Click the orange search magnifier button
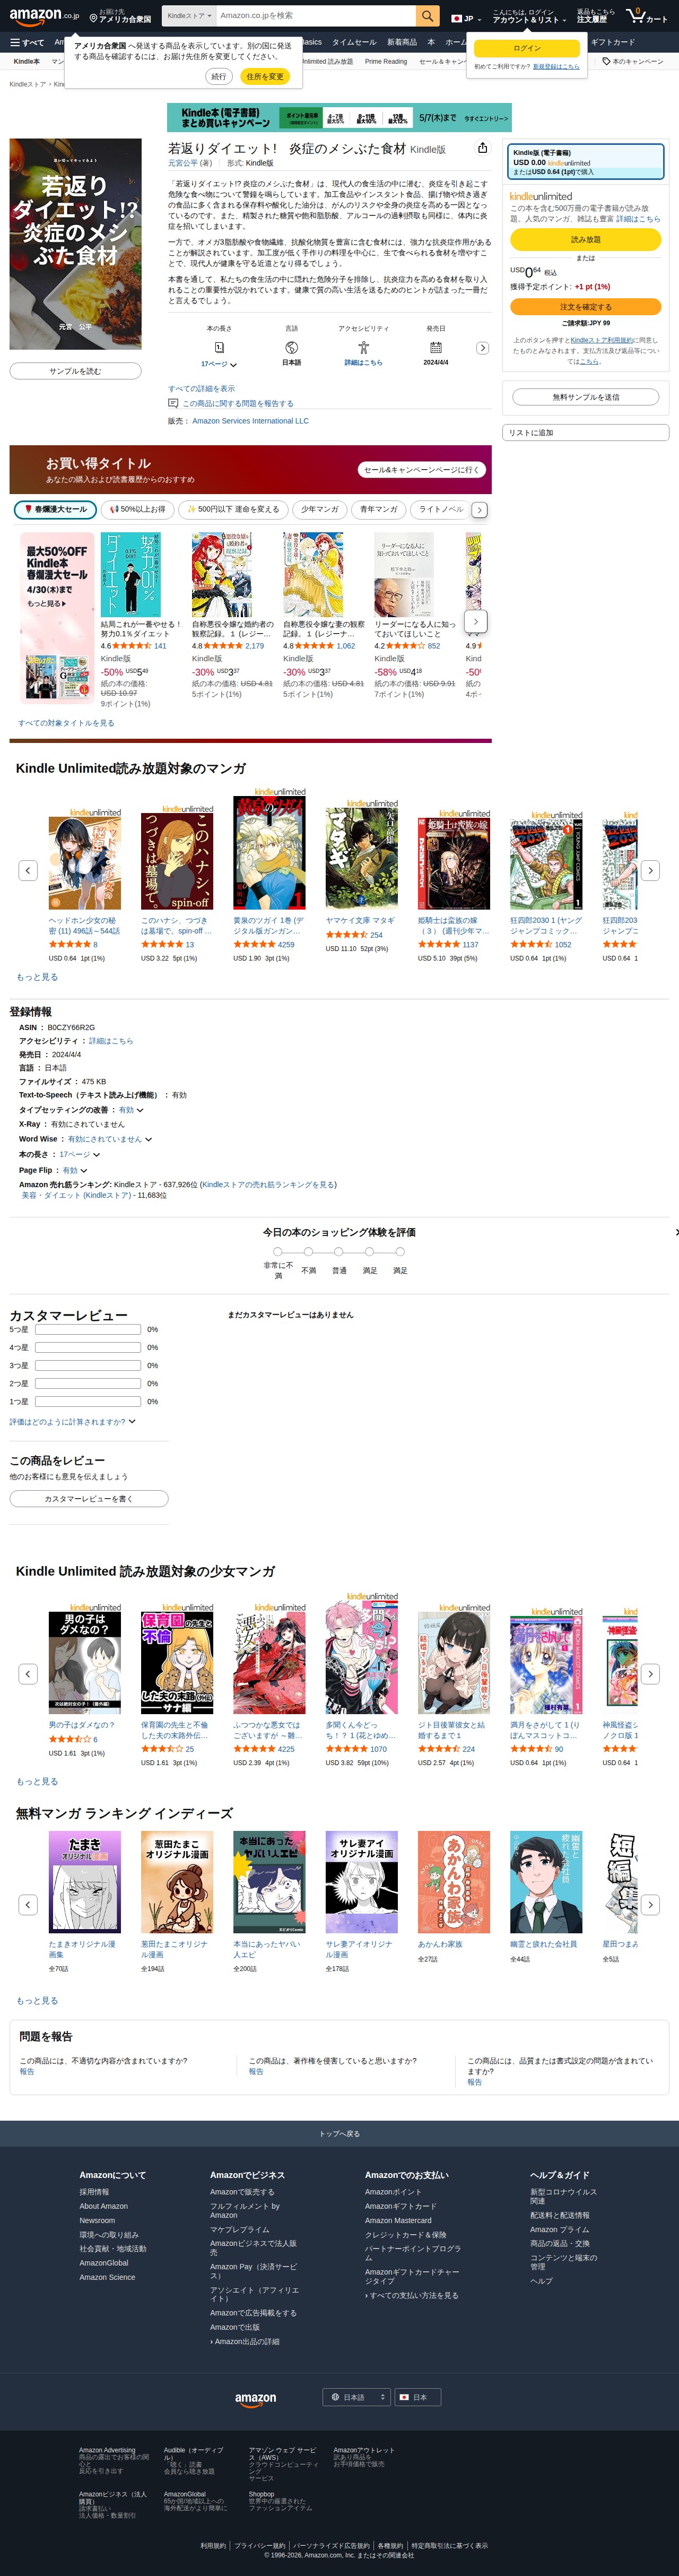The image size is (679, 2576). point(428,16)
